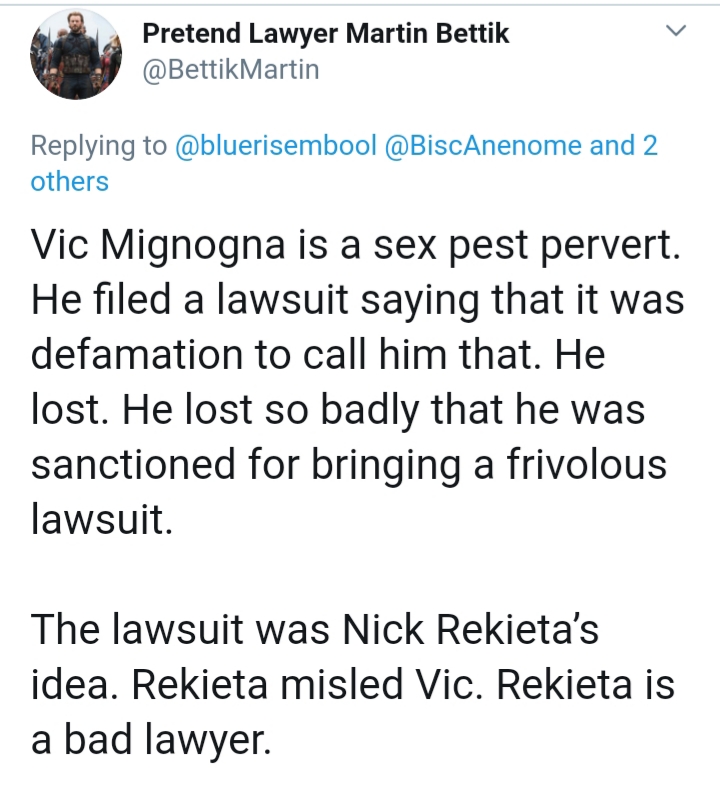Click the line 'defamation to call him that. He'

[317, 355]
